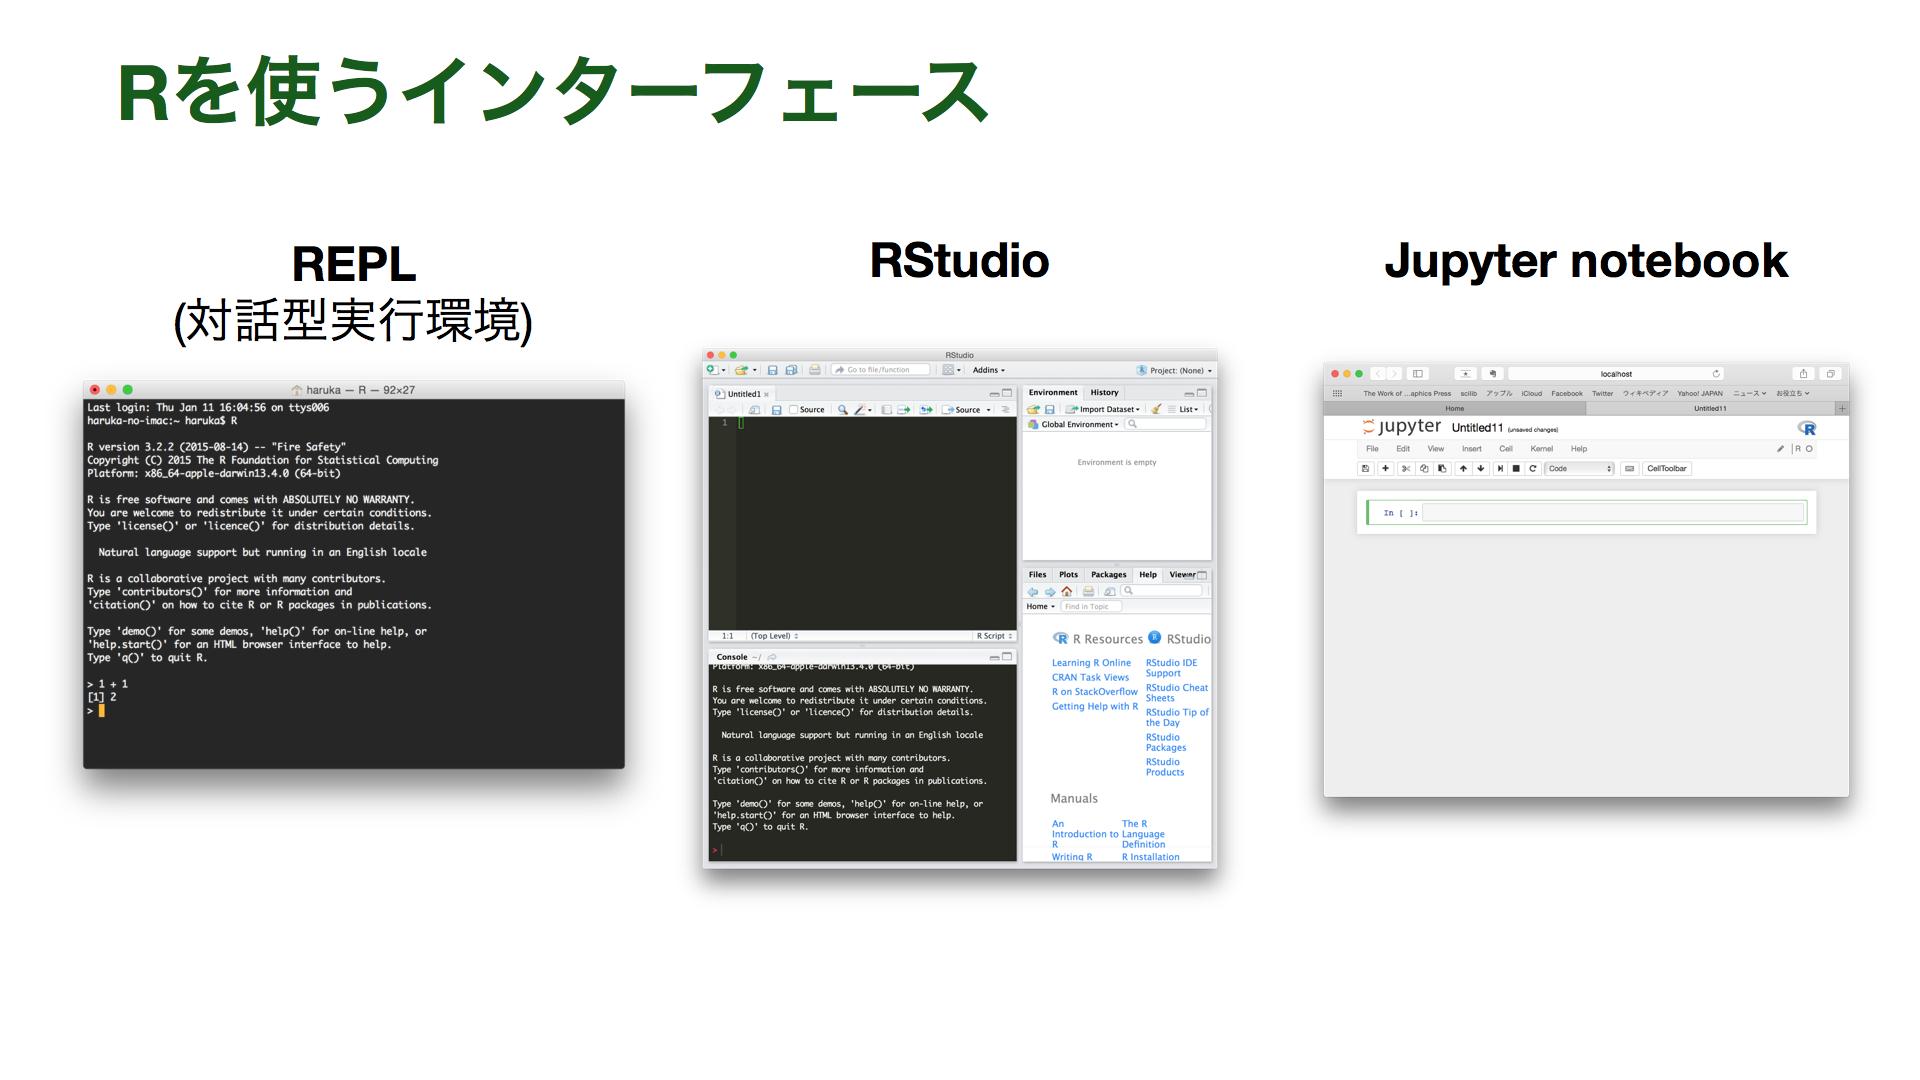The height and width of the screenshot is (1080, 1920).
Task: Click the plus icon to insert a Jupyter cell
Action: pyautogui.click(x=1385, y=468)
